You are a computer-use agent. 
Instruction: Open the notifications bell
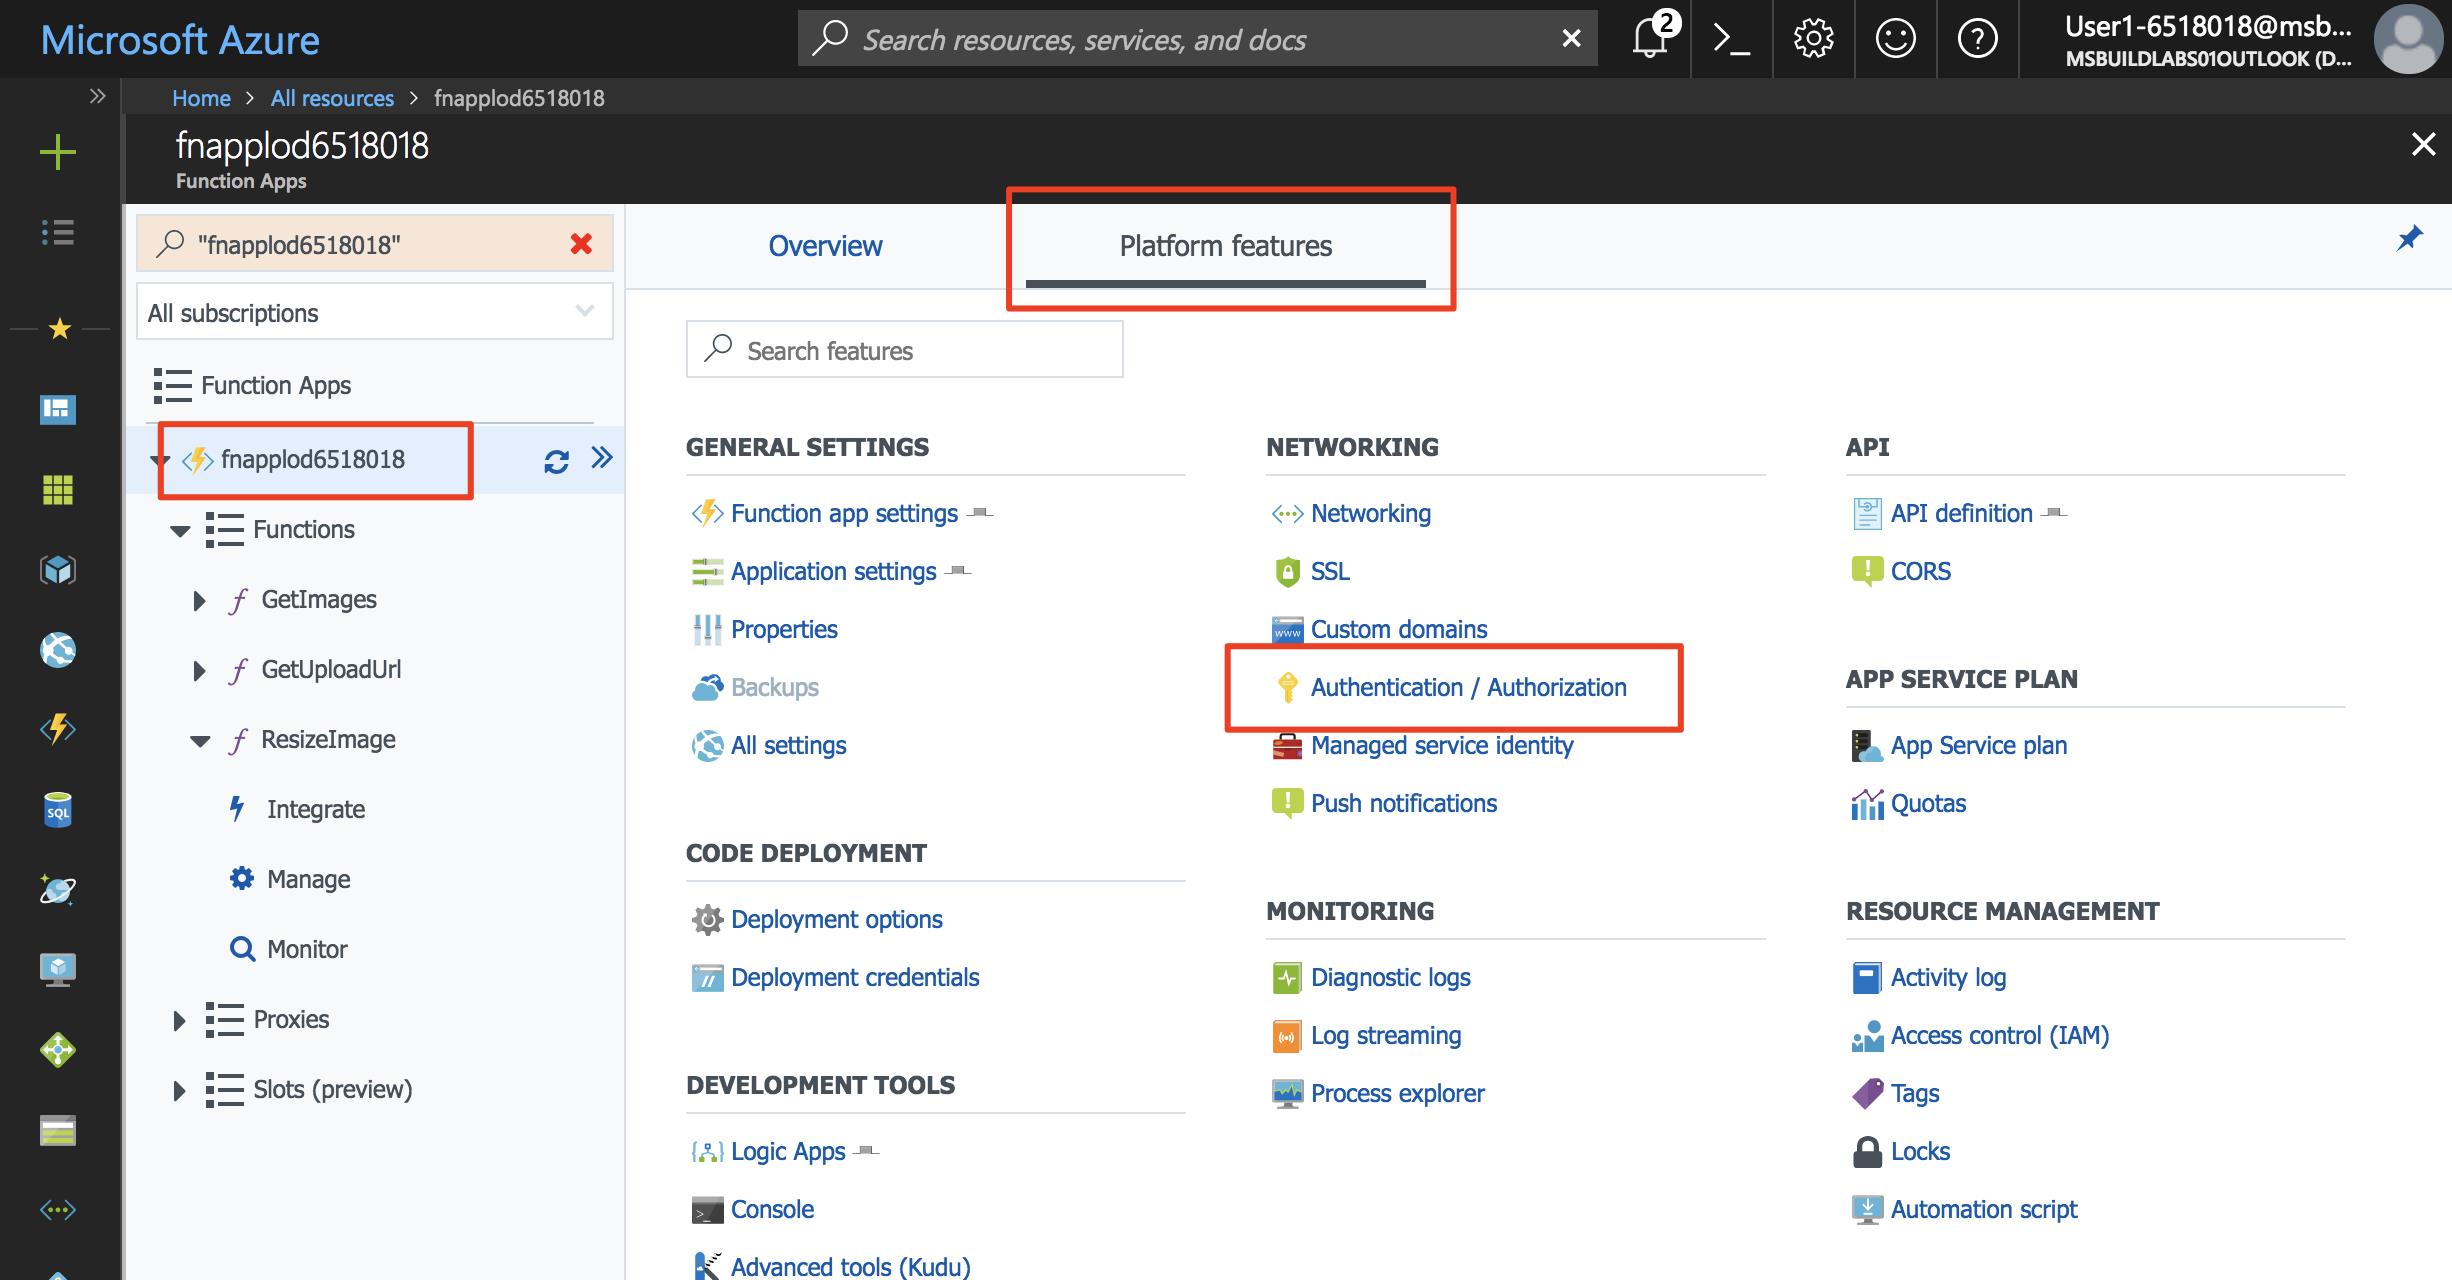(x=1650, y=38)
